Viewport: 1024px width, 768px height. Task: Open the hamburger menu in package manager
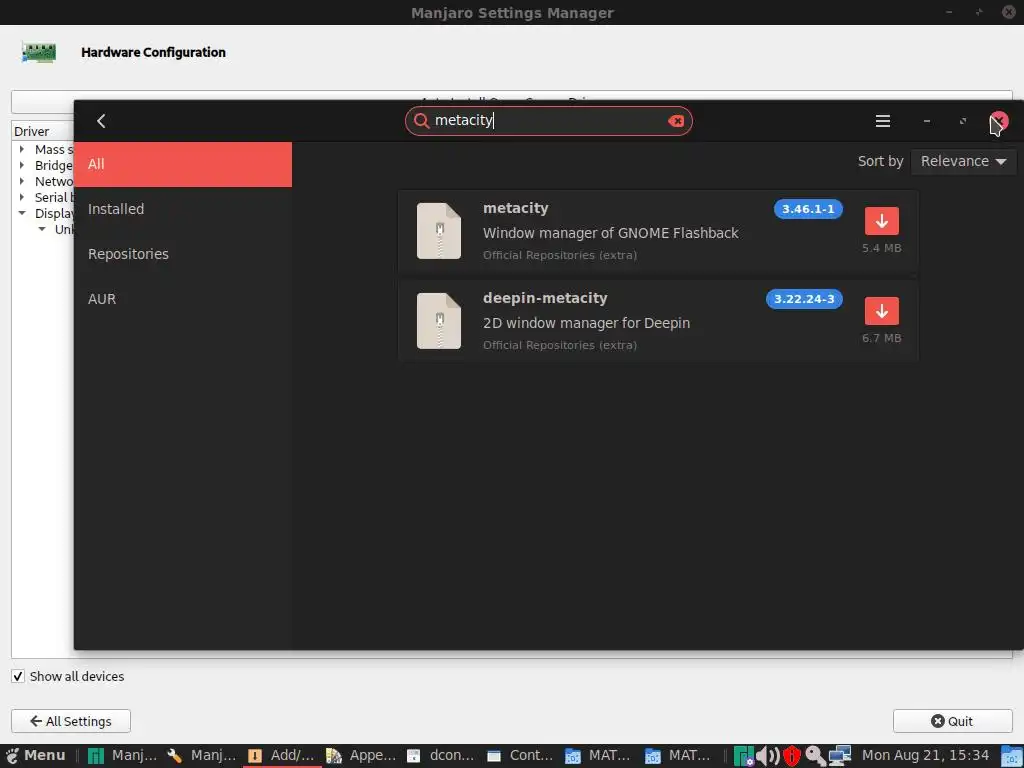(x=882, y=121)
